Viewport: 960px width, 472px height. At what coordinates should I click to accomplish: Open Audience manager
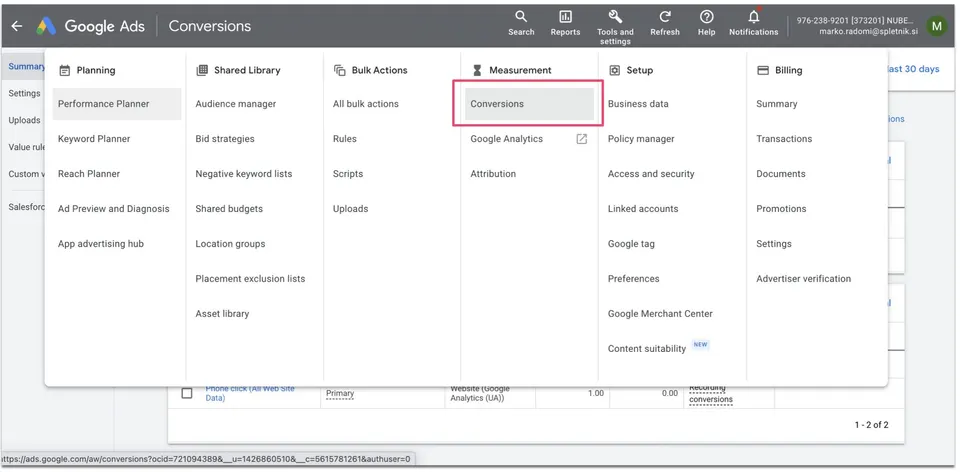pos(236,104)
